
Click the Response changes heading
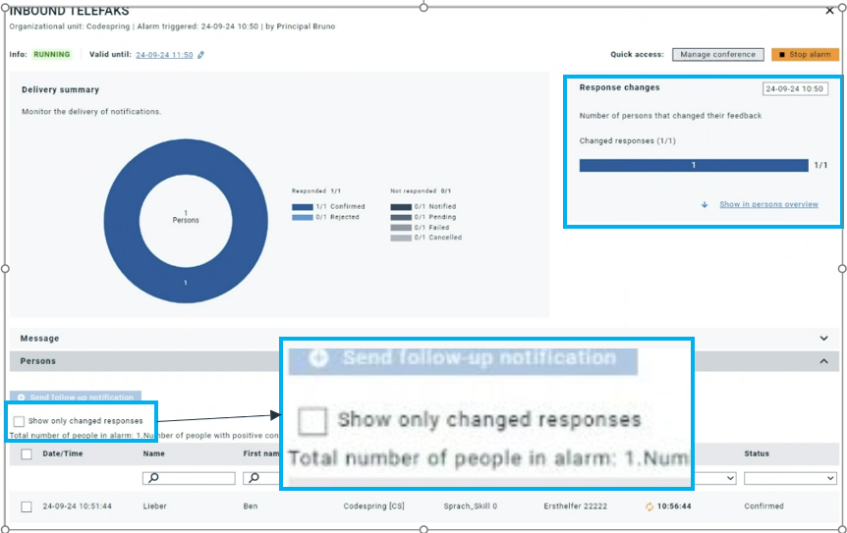(x=620, y=87)
